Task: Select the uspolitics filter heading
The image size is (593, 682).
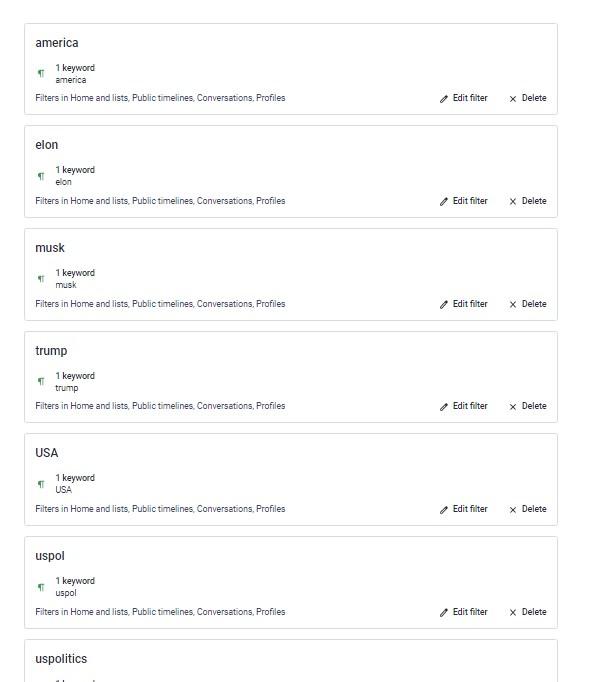Action: [61, 659]
